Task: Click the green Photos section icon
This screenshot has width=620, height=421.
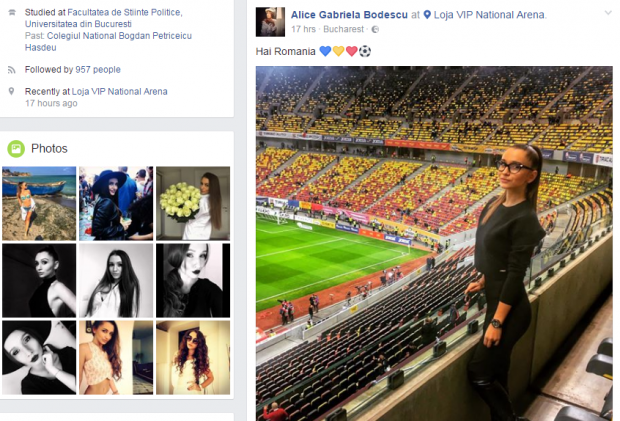Action: pyautogui.click(x=16, y=149)
